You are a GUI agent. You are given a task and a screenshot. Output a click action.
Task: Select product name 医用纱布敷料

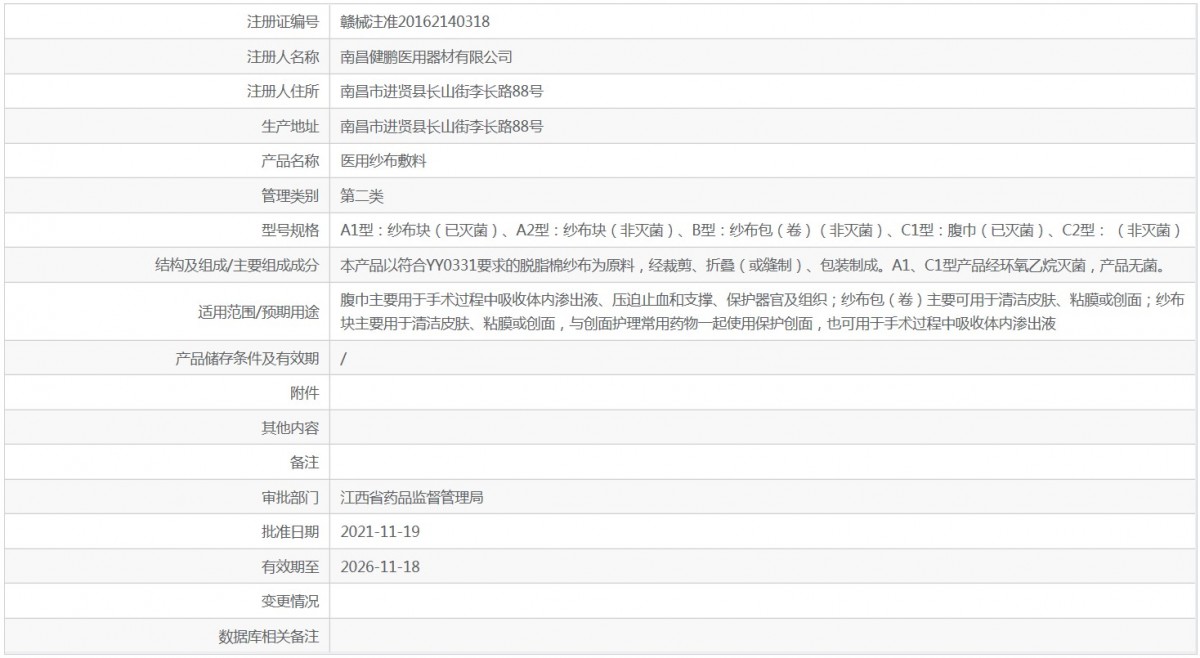pos(384,160)
